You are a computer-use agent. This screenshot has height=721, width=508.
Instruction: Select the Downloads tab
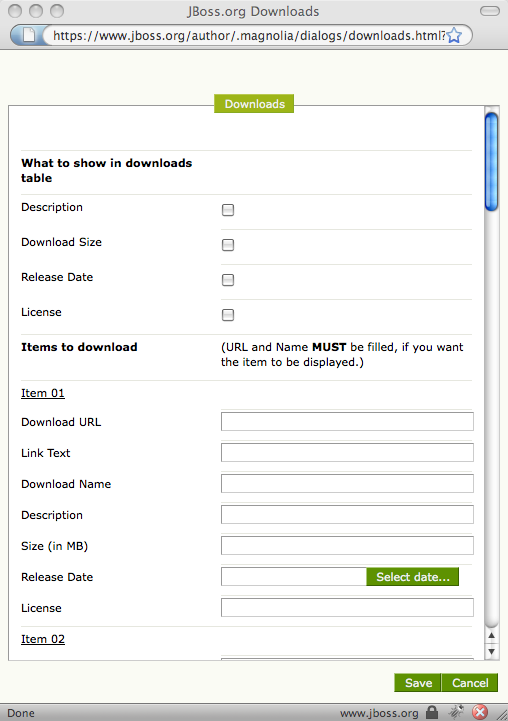[x=254, y=104]
